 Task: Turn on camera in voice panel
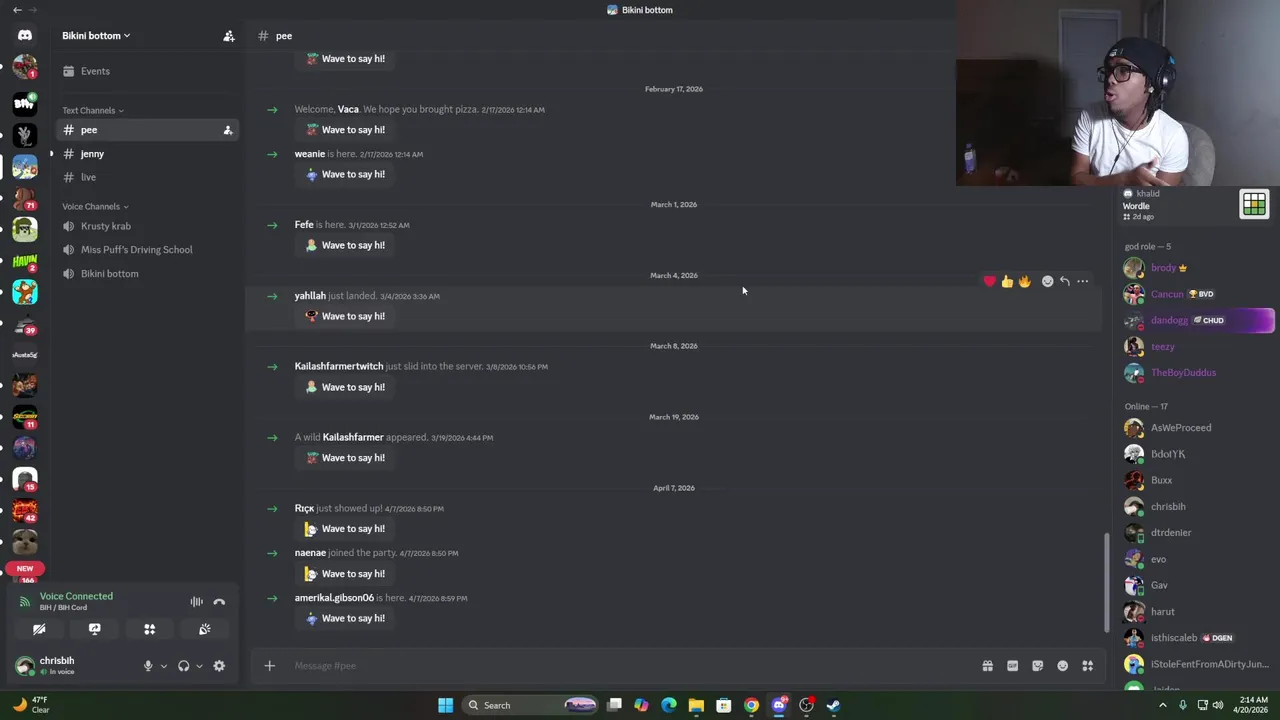point(39,629)
